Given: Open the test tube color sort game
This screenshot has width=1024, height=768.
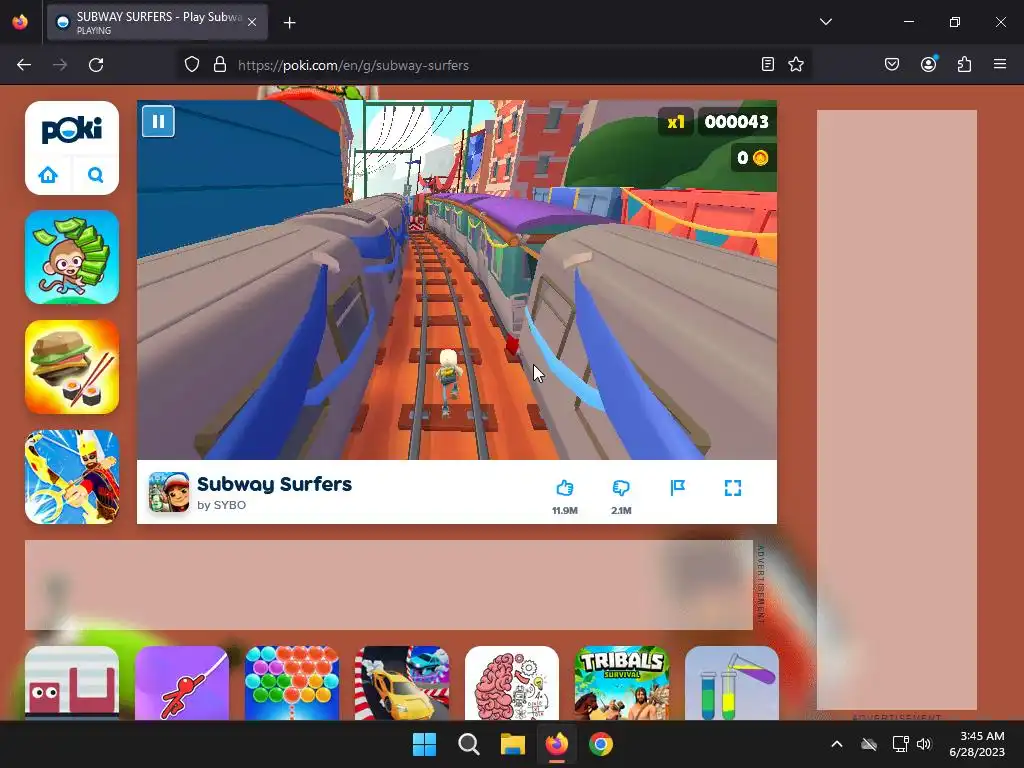Looking at the screenshot, I should 732,683.
